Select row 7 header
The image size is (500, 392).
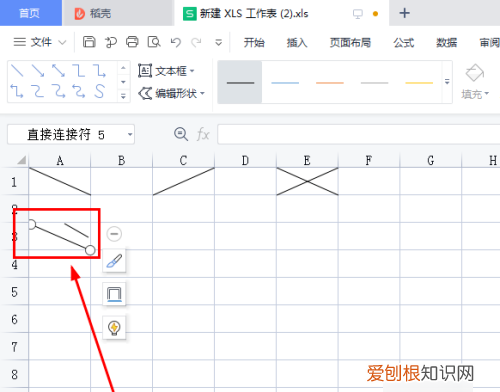click(14, 347)
